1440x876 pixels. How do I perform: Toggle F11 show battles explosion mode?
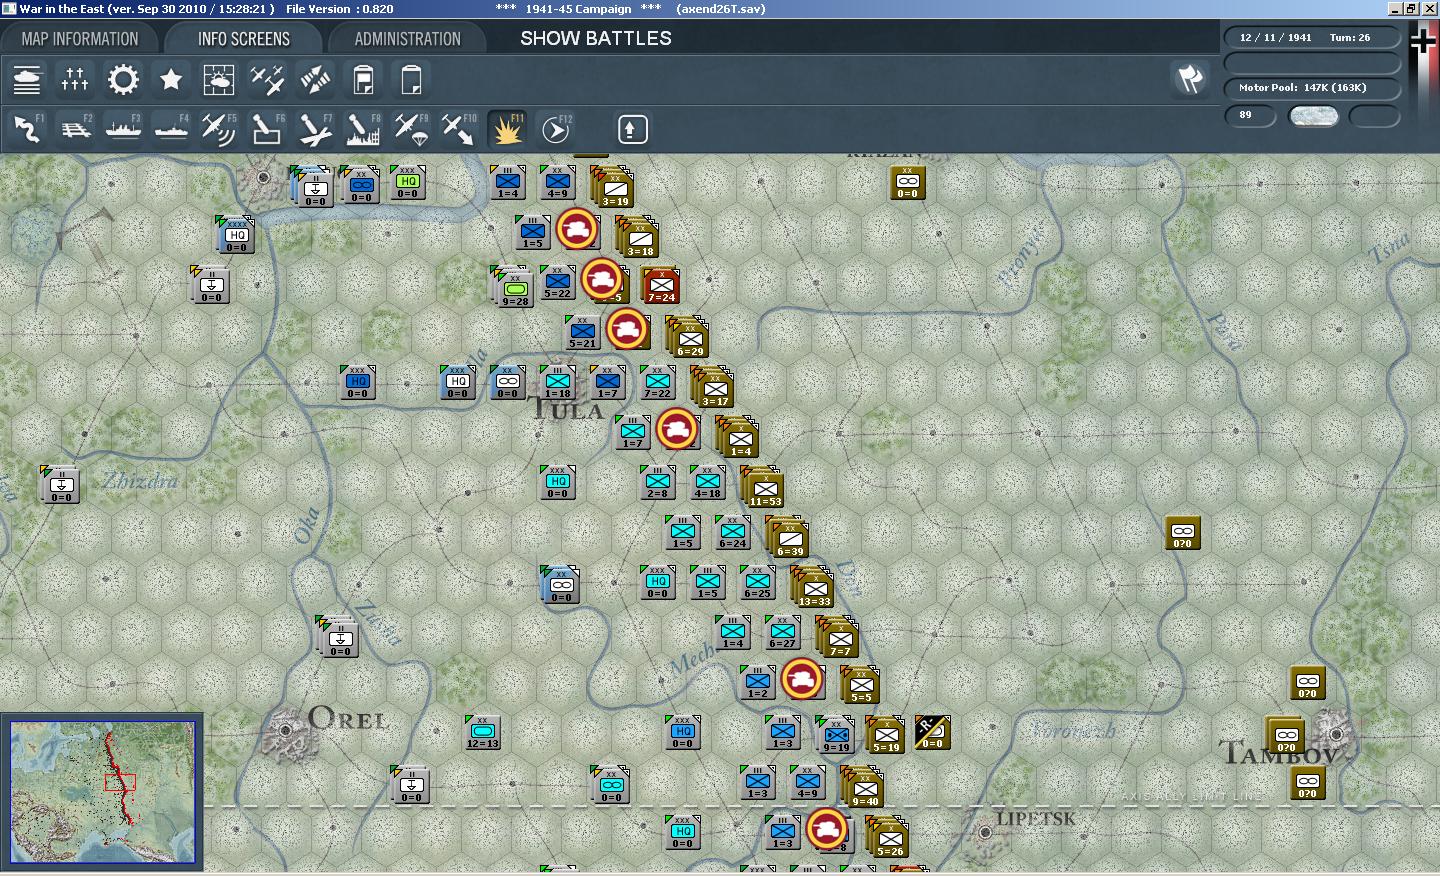pos(507,129)
